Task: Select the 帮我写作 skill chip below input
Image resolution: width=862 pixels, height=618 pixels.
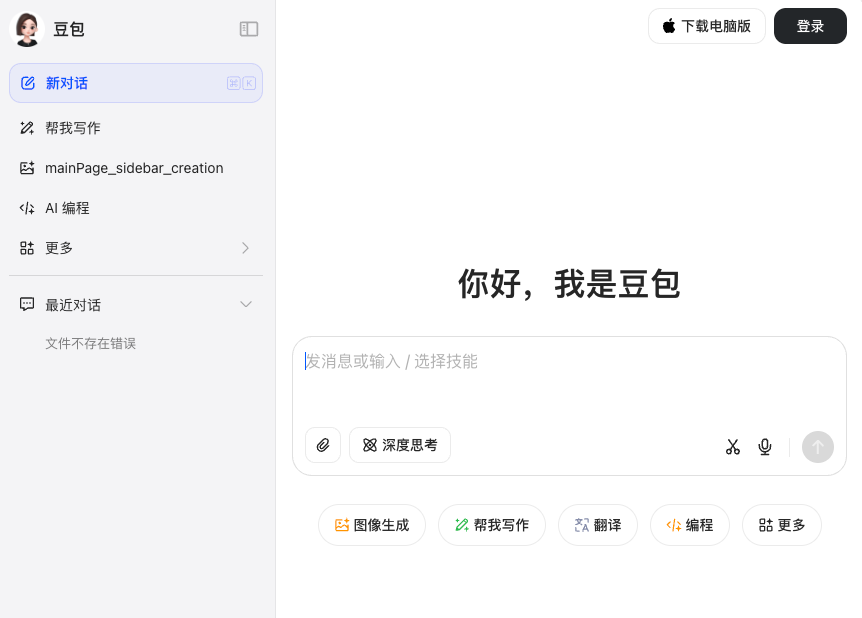Action: (491, 525)
